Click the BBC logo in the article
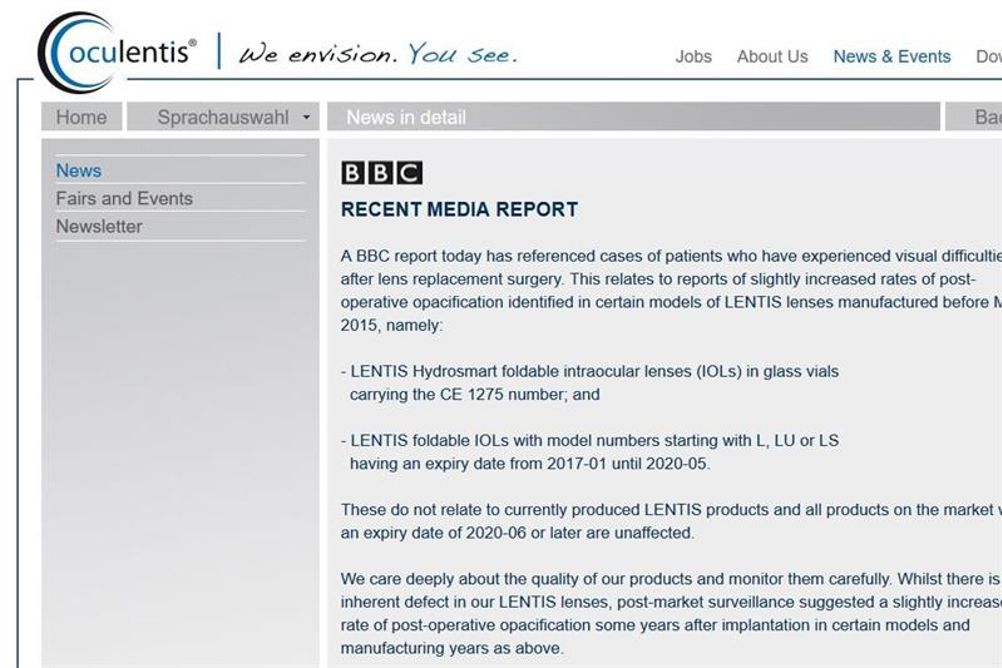This screenshot has height=668, width=1002. (382, 173)
